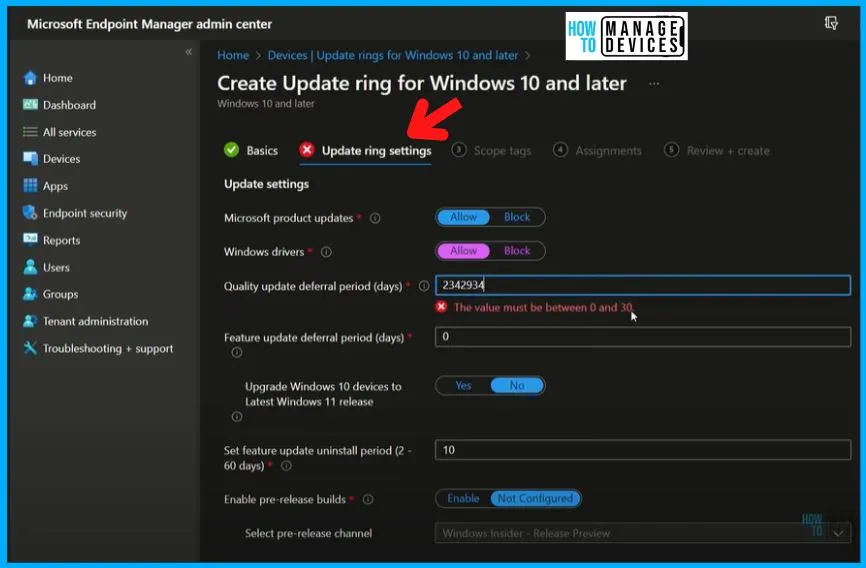This screenshot has height=568, width=866.
Task: Click the Groups icon in sidebar
Action: click(30, 294)
